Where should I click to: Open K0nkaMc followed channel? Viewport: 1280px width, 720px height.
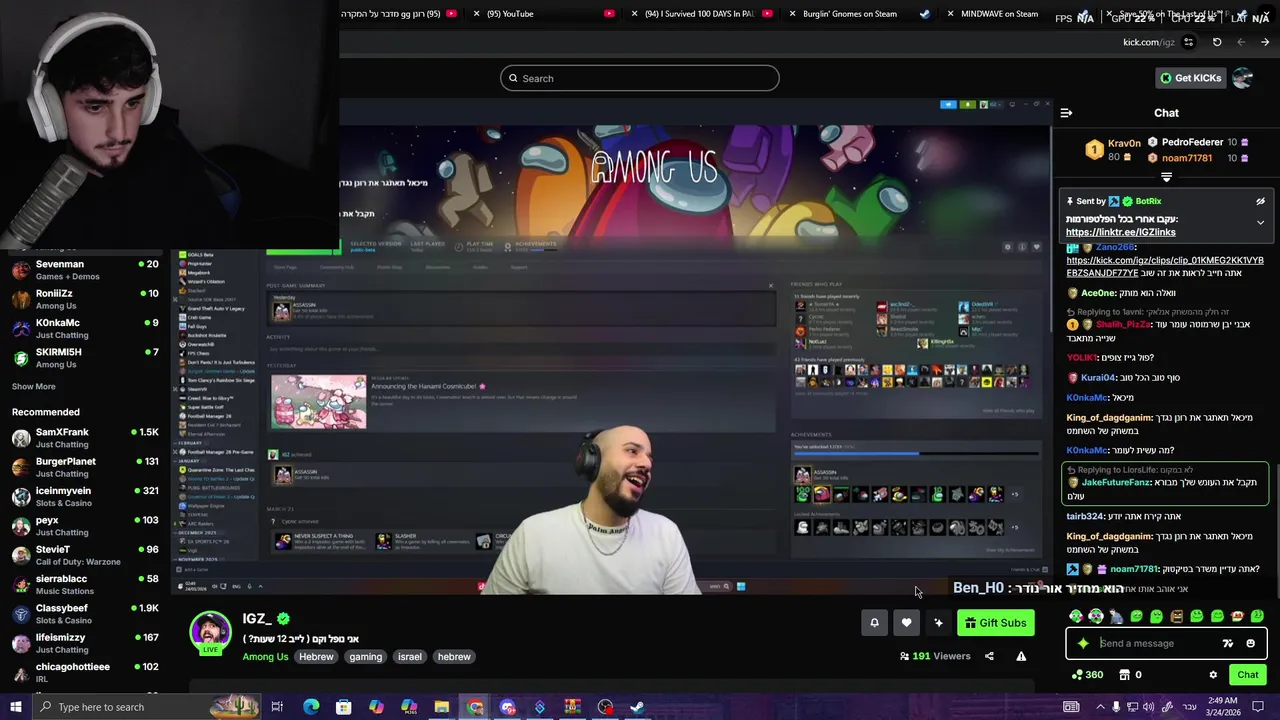tap(85, 328)
